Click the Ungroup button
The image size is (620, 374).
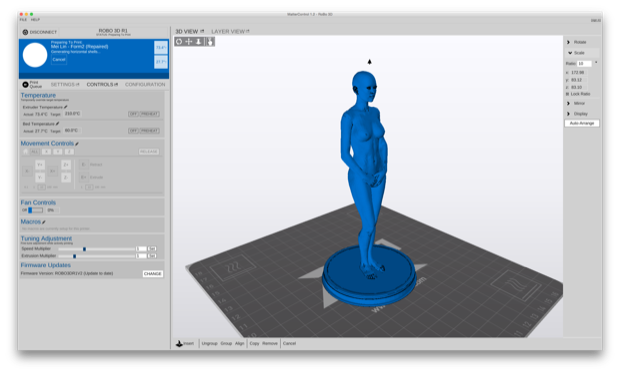pos(210,343)
